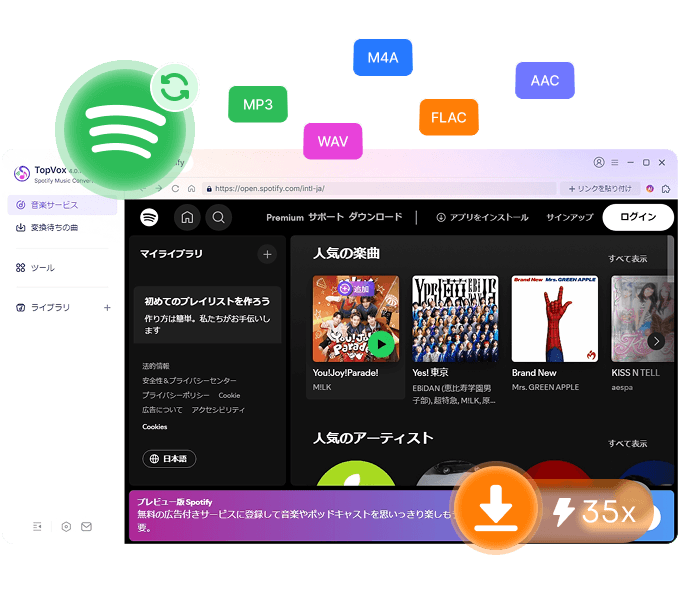Click すべて表示 for 人気のアーティスト
This screenshot has width=680, height=600.
pos(627,443)
